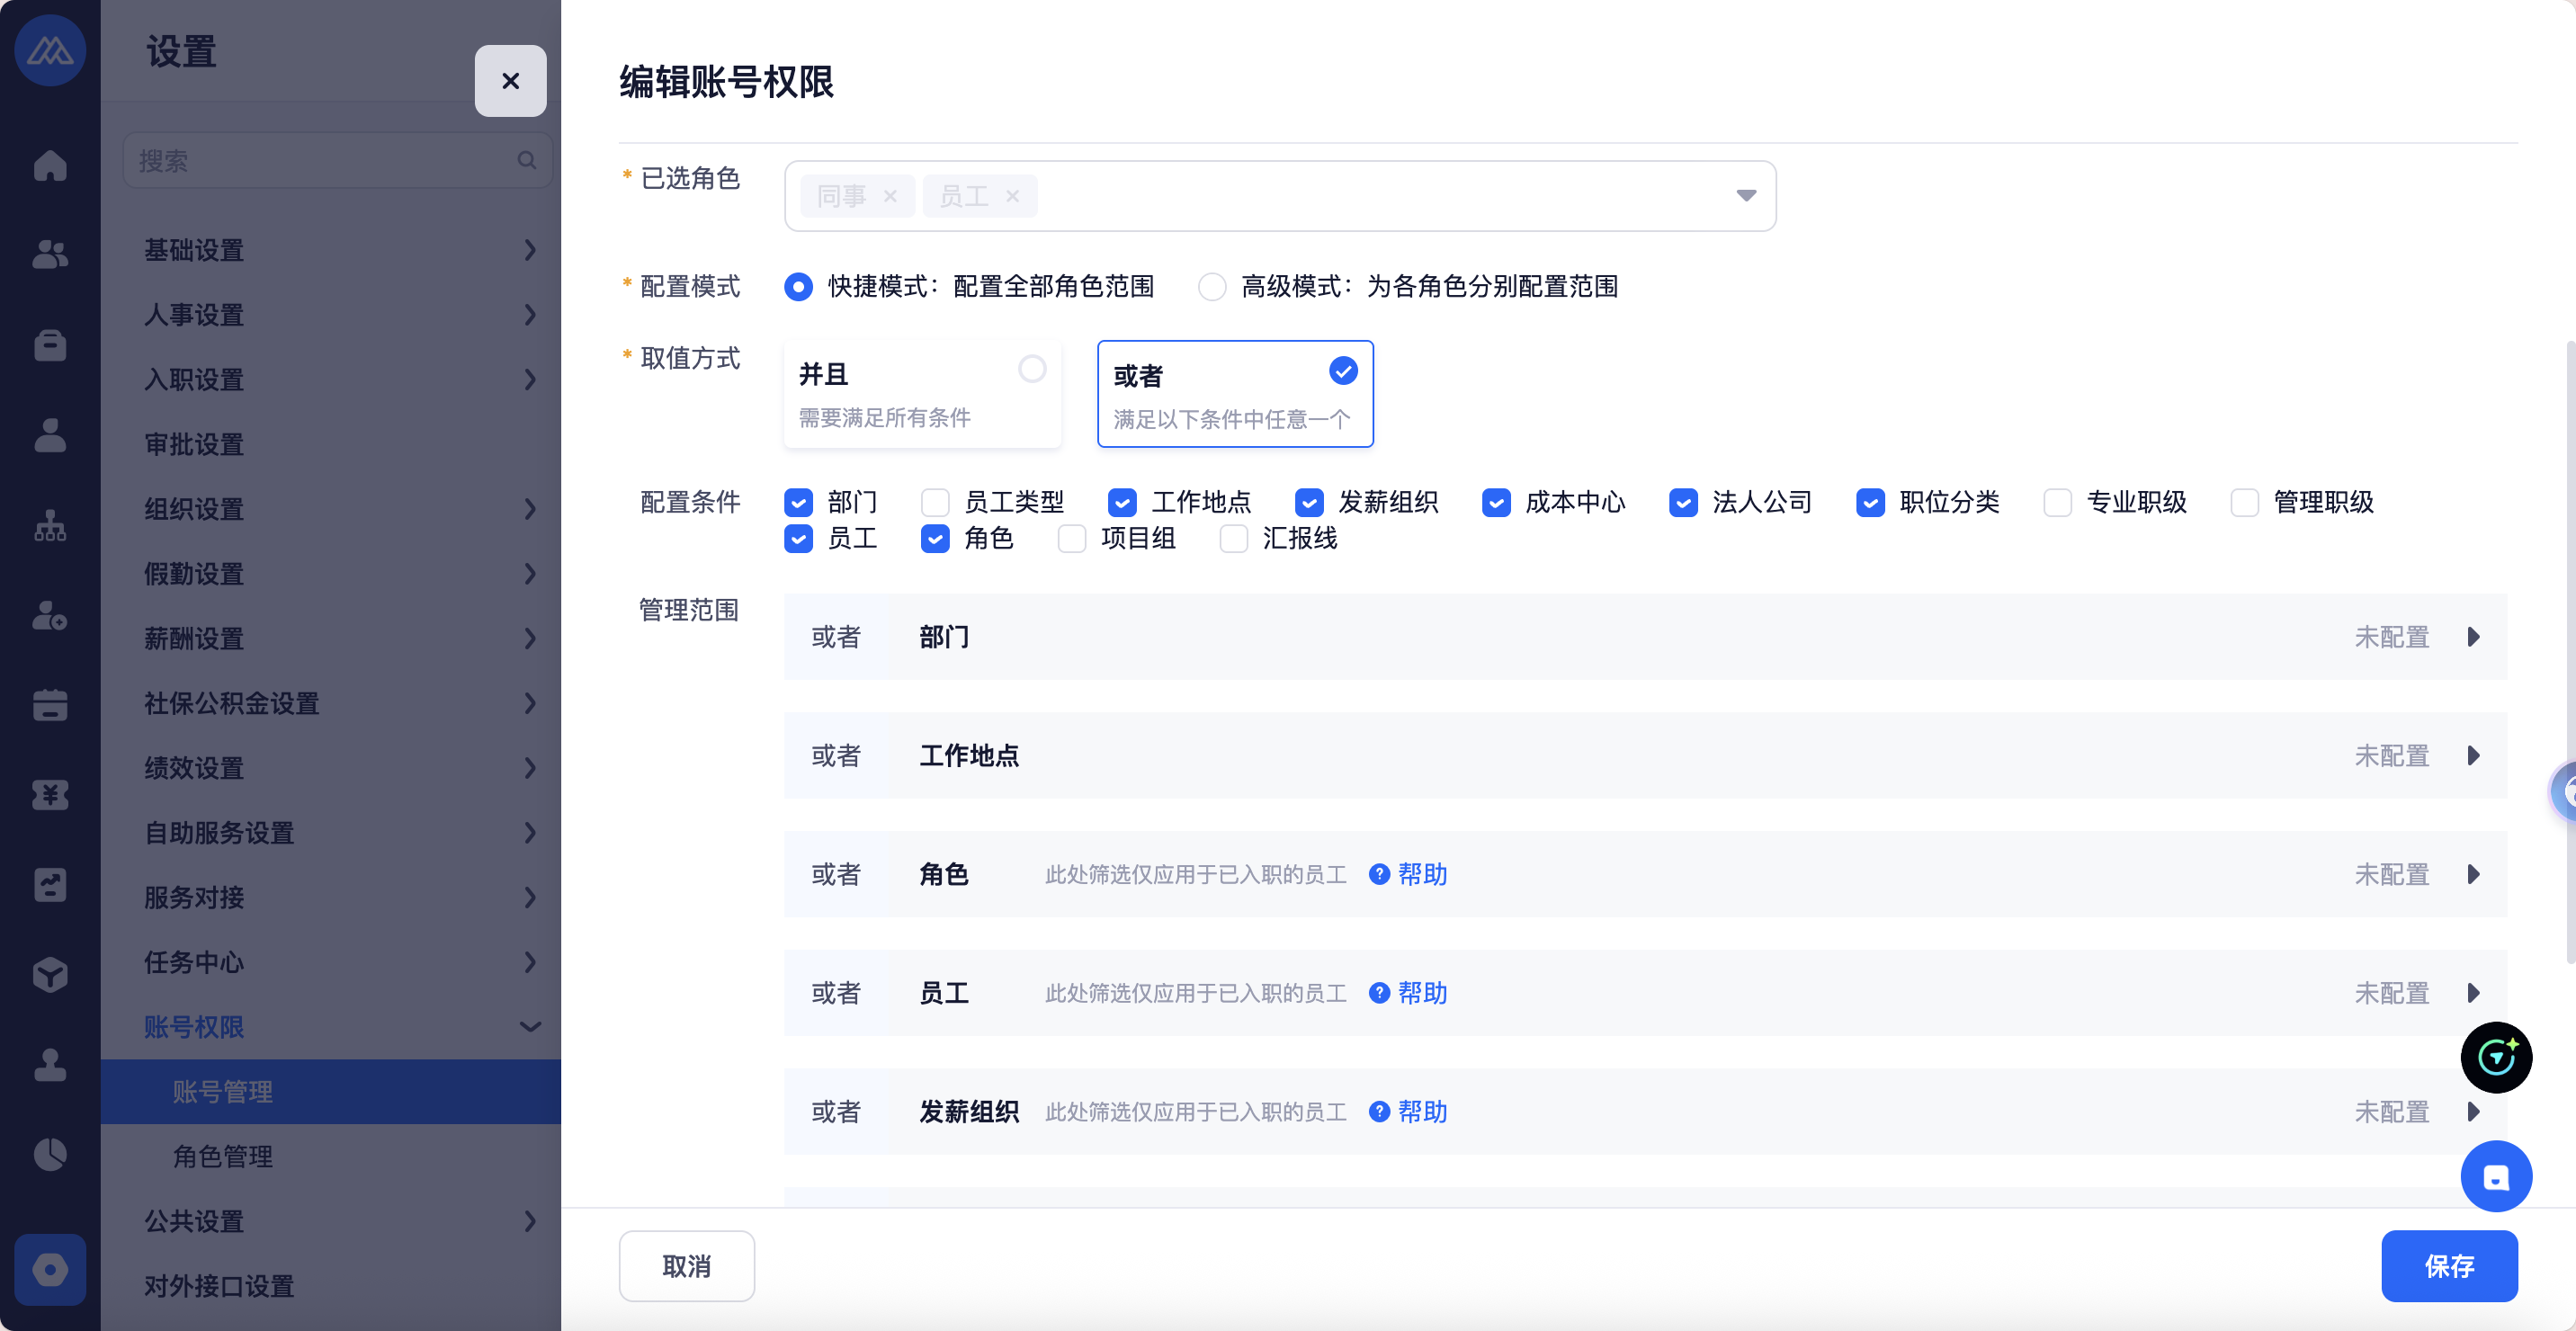Click the help icon beside 角色 row

click(1379, 874)
